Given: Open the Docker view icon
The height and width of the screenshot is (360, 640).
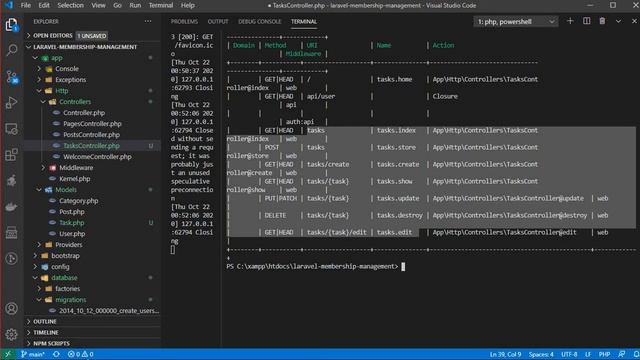Looking at the screenshot, I should click(11, 207).
